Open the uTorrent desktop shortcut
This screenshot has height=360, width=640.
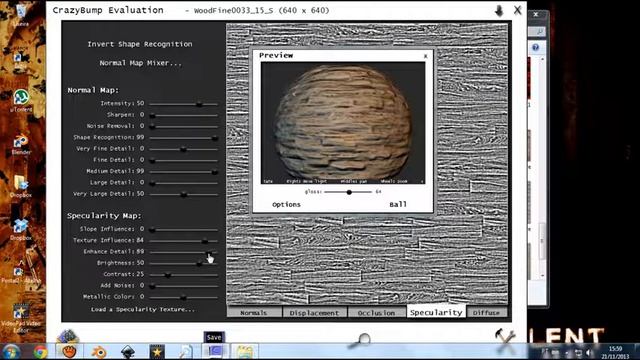[21, 100]
